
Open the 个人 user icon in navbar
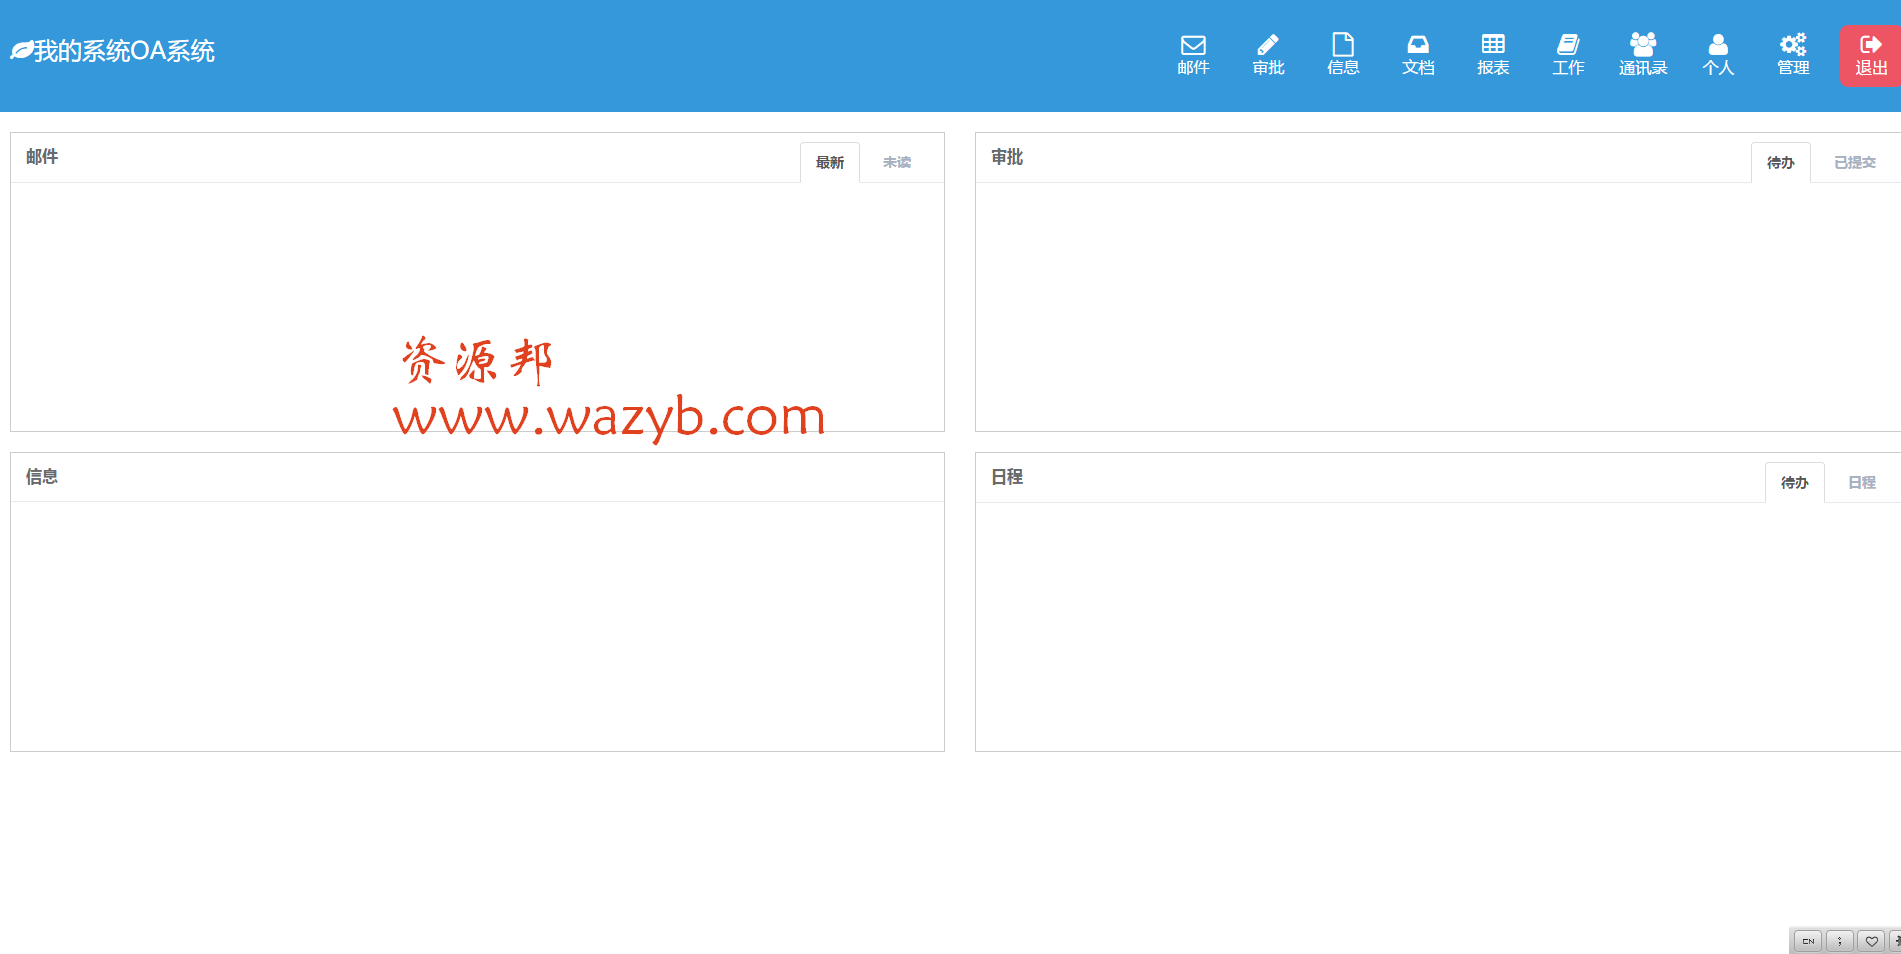pos(1718,55)
